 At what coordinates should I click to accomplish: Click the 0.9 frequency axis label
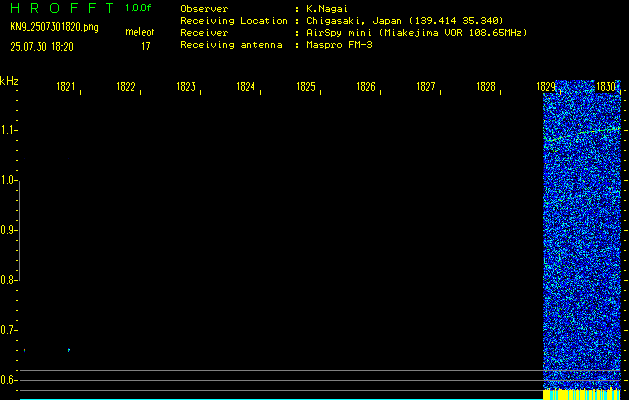[8, 230]
